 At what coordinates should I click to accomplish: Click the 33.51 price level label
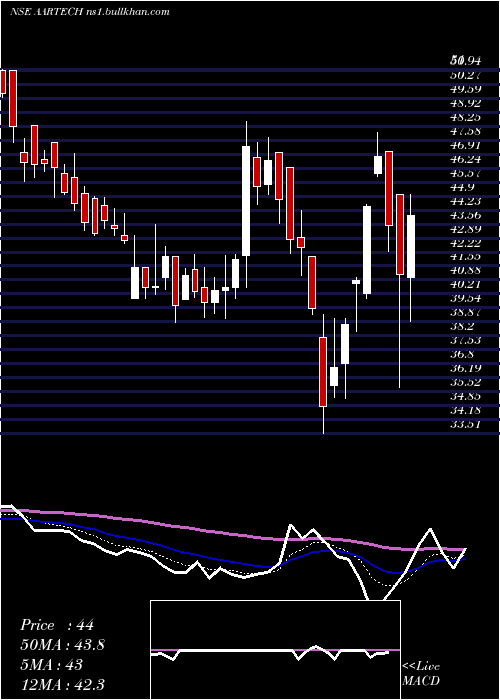pos(465,425)
